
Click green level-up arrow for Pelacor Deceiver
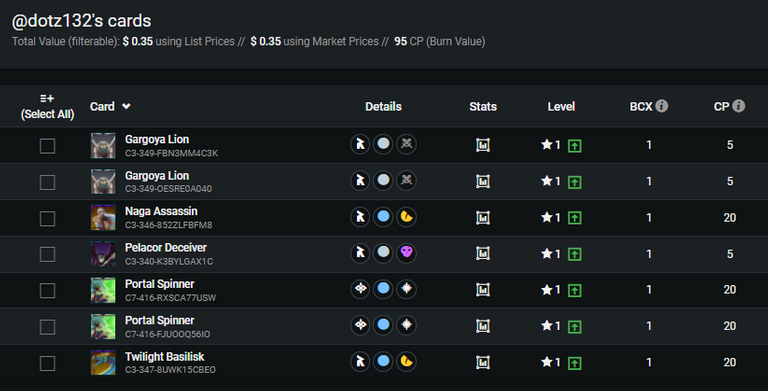(575, 254)
